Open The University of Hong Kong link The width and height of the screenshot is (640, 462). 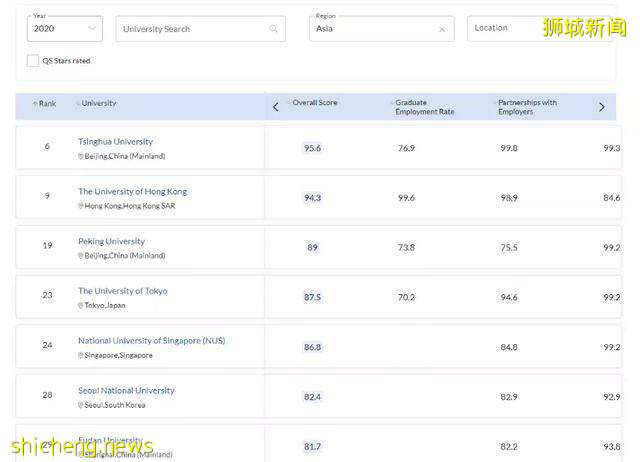[132, 192]
